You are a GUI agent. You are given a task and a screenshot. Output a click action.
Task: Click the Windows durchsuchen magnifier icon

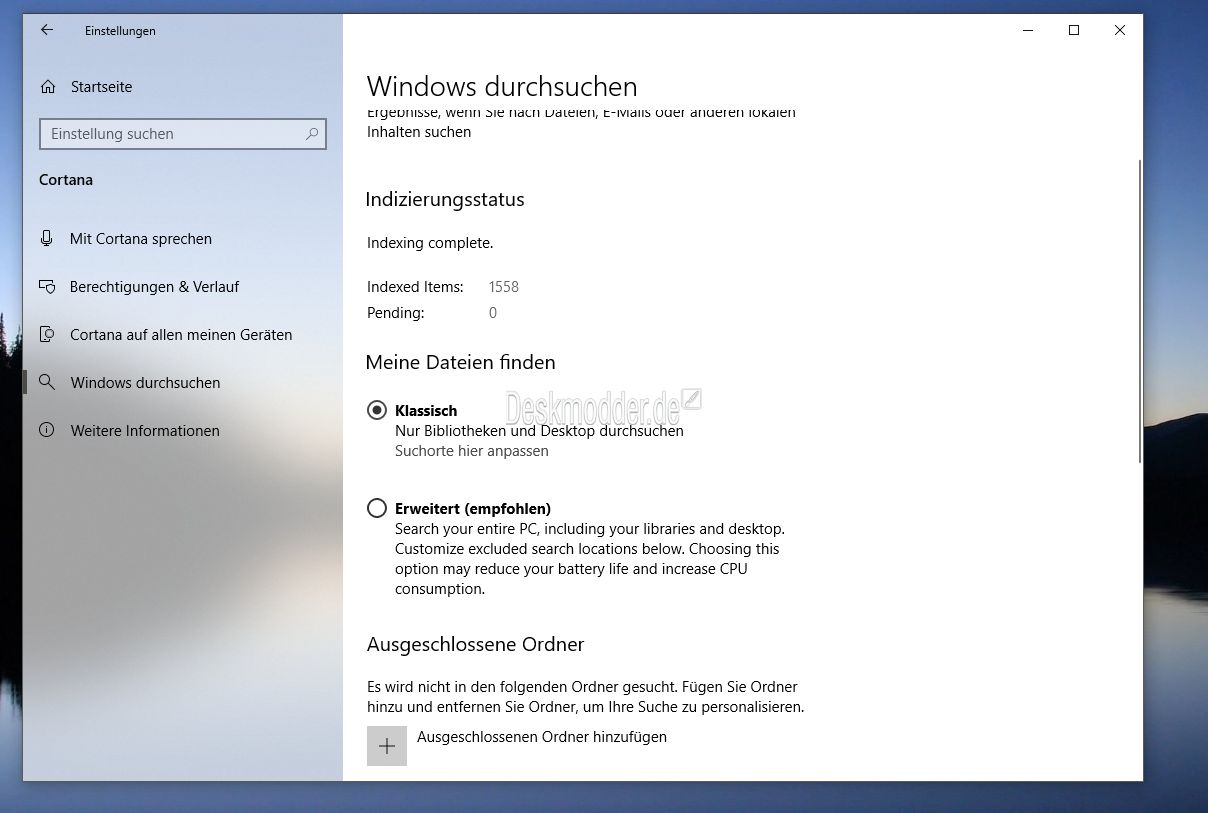pyautogui.click(x=47, y=382)
